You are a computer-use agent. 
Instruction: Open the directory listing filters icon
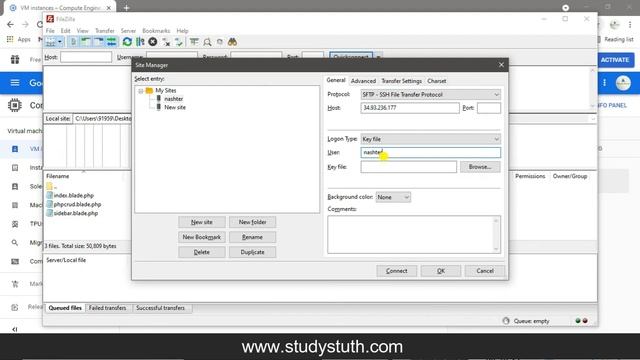click(x=194, y=42)
